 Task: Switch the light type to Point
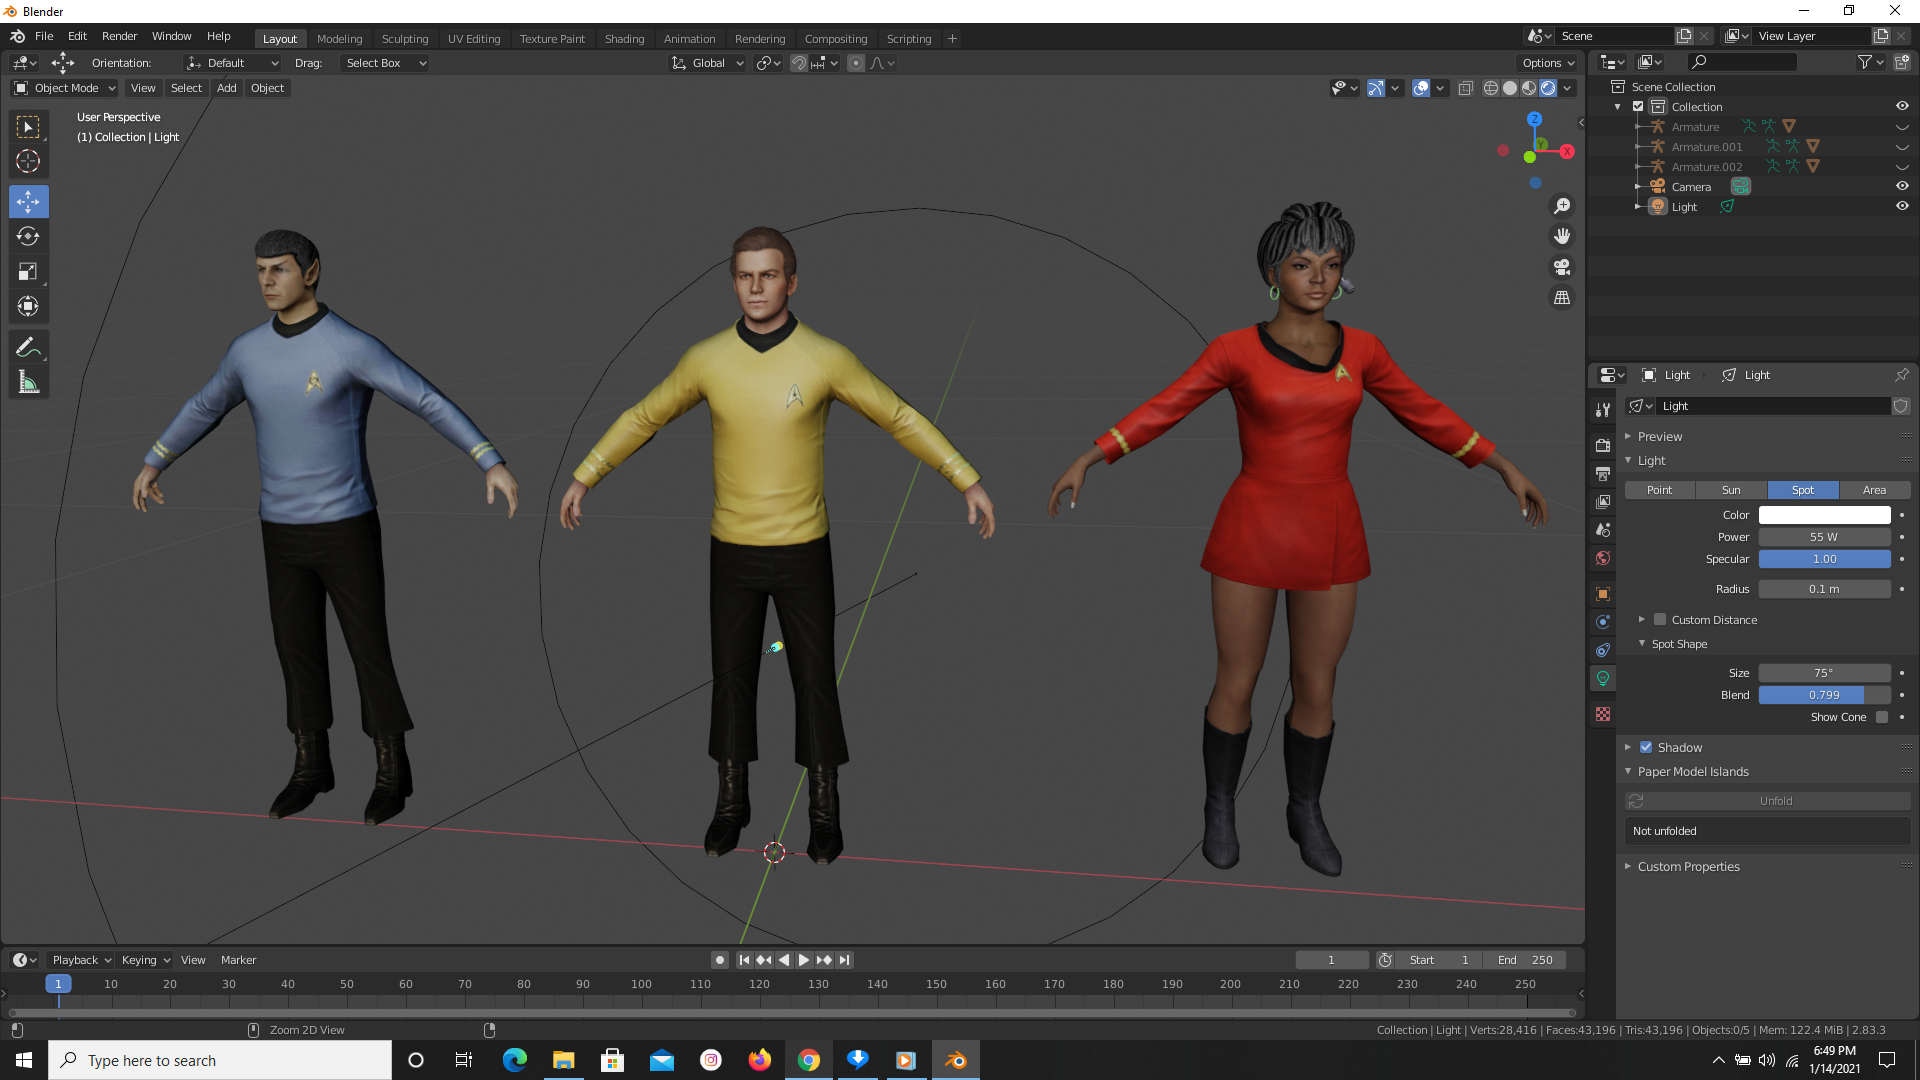point(1659,490)
